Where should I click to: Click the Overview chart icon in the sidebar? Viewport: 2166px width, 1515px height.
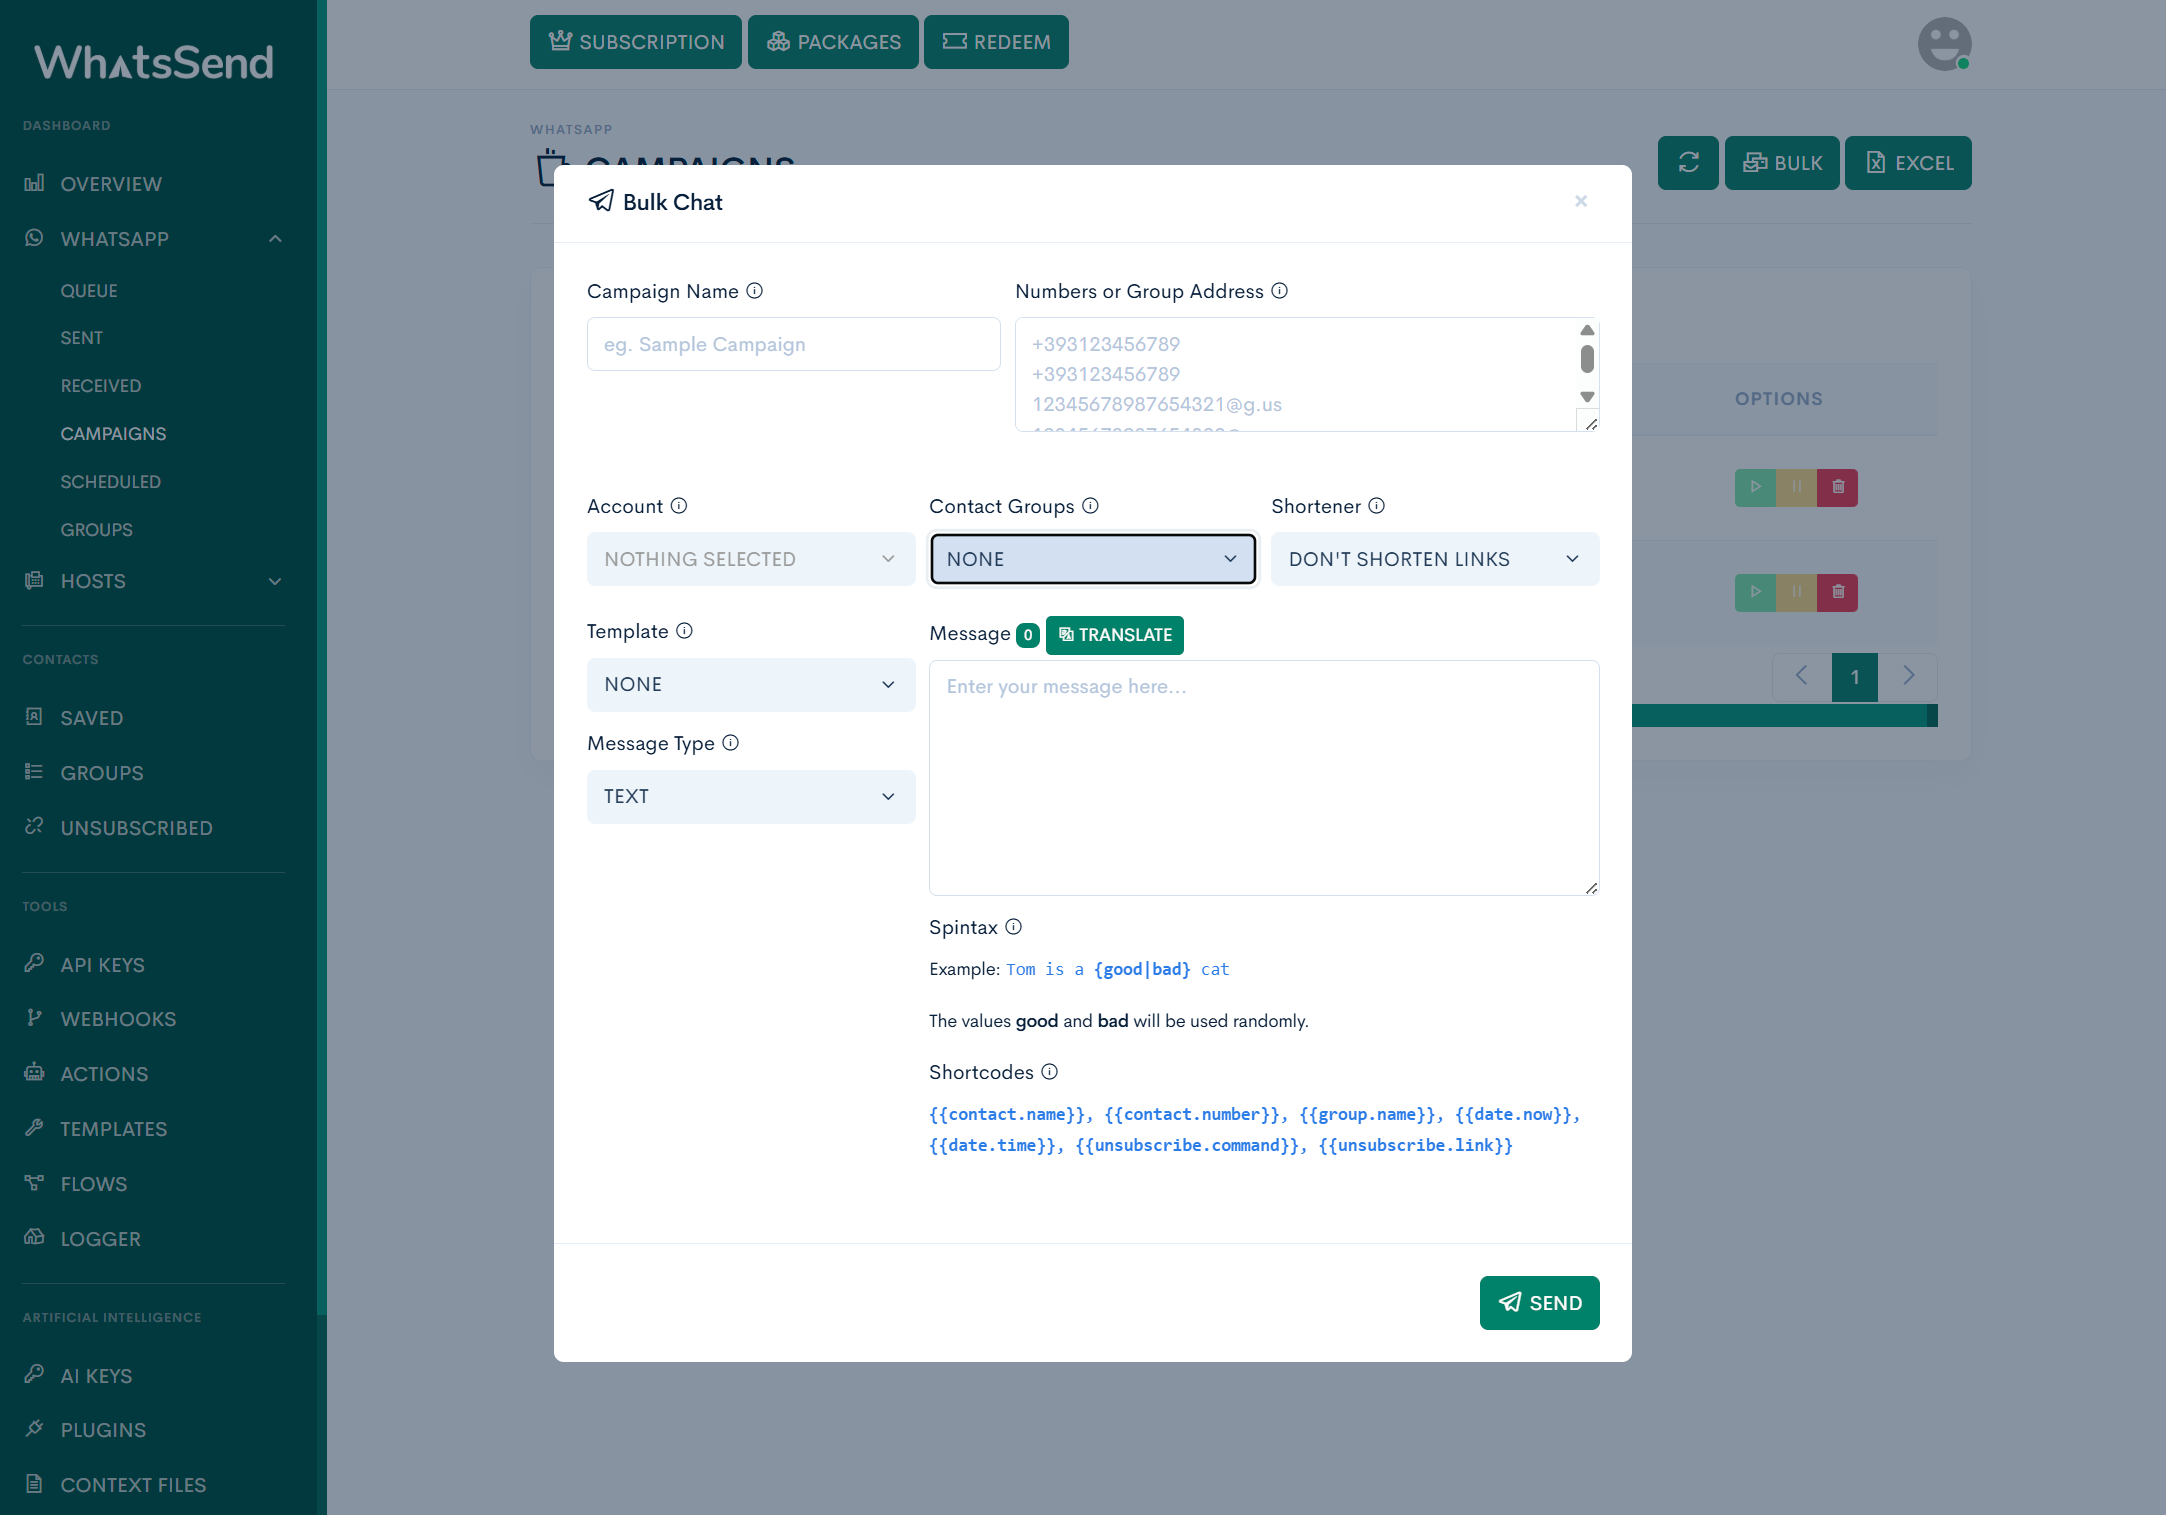[34, 183]
